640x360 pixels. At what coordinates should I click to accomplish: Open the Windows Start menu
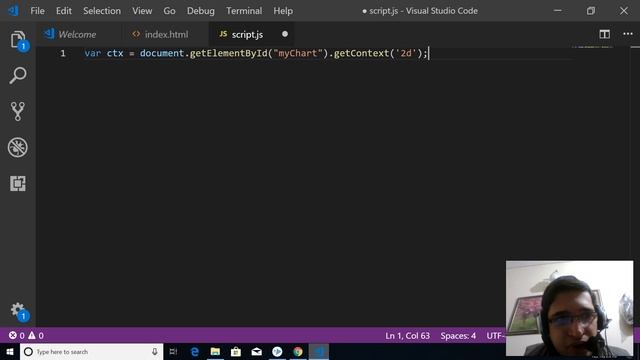[x=10, y=352]
